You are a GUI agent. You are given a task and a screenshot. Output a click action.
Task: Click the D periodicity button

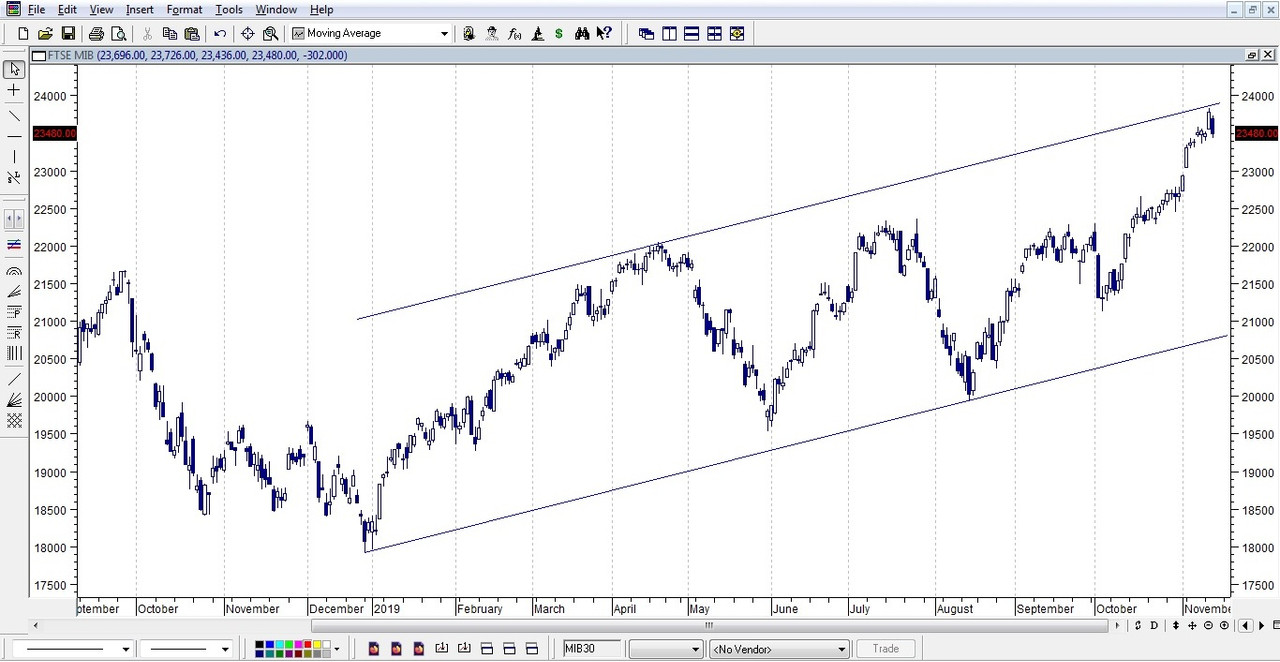1154,626
